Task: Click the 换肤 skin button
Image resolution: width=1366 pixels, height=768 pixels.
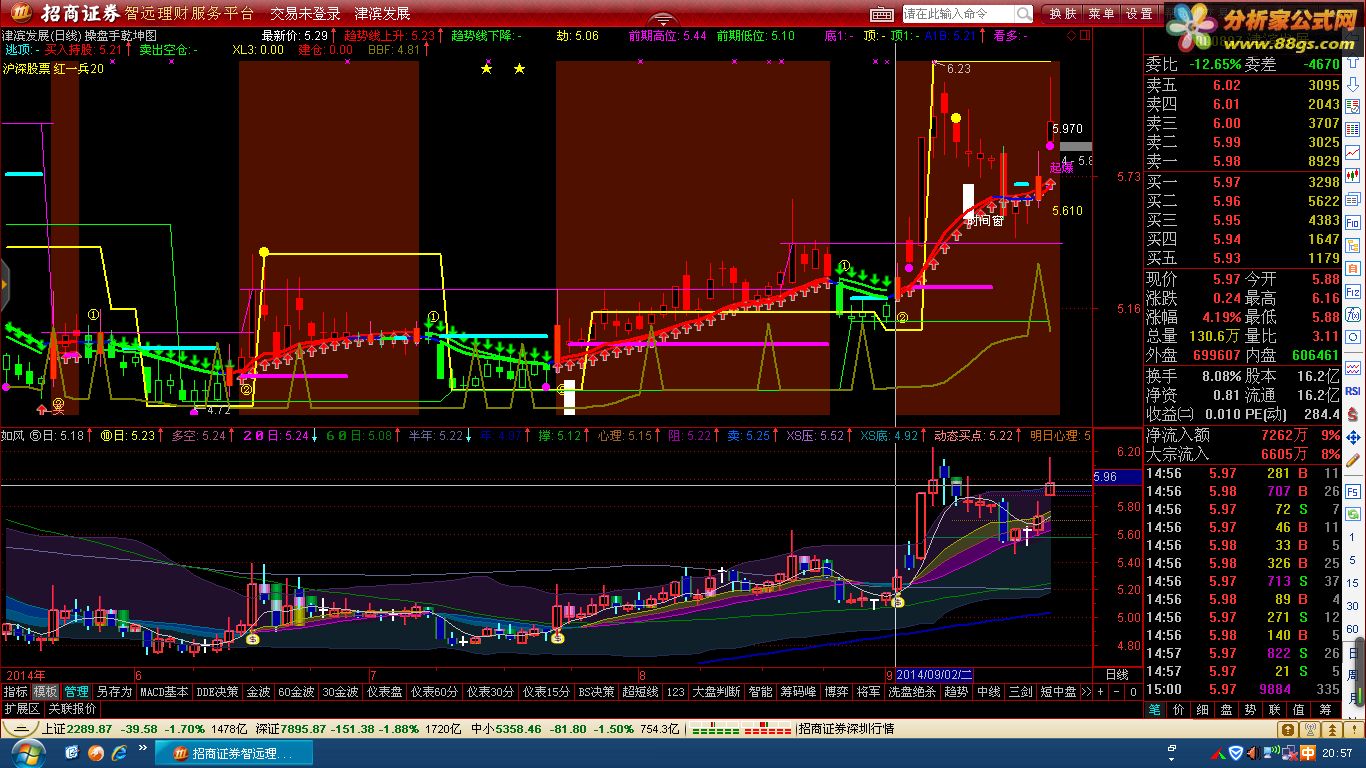Action: point(1062,14)
